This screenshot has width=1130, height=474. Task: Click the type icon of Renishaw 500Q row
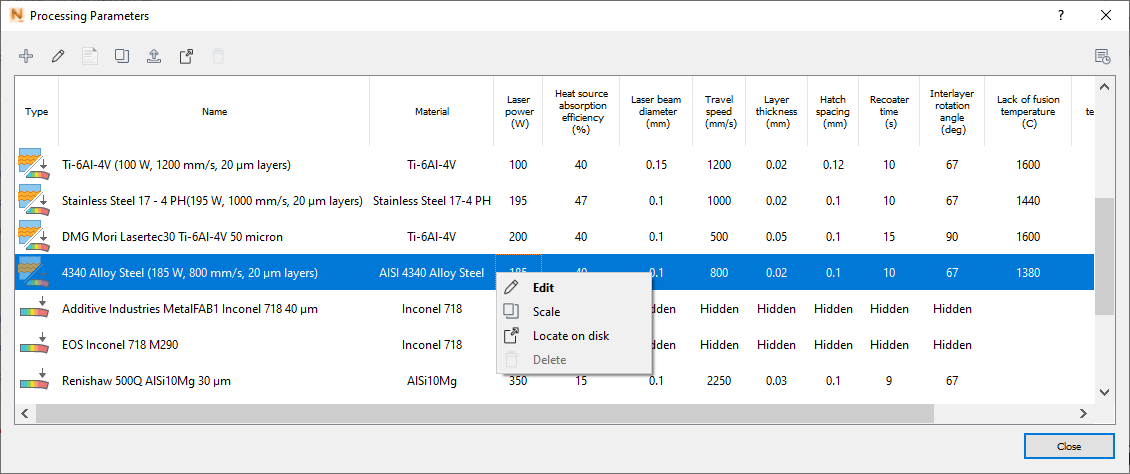(36, 381)
